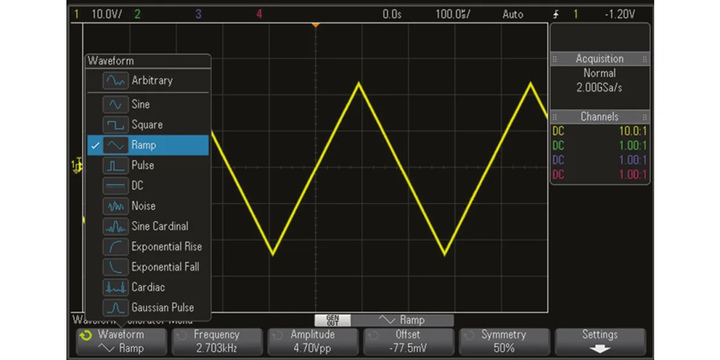The width and height of the screenshot is (720, 360).
Task: Select the Pulse waveform icon
Action: tap(115, 165)
